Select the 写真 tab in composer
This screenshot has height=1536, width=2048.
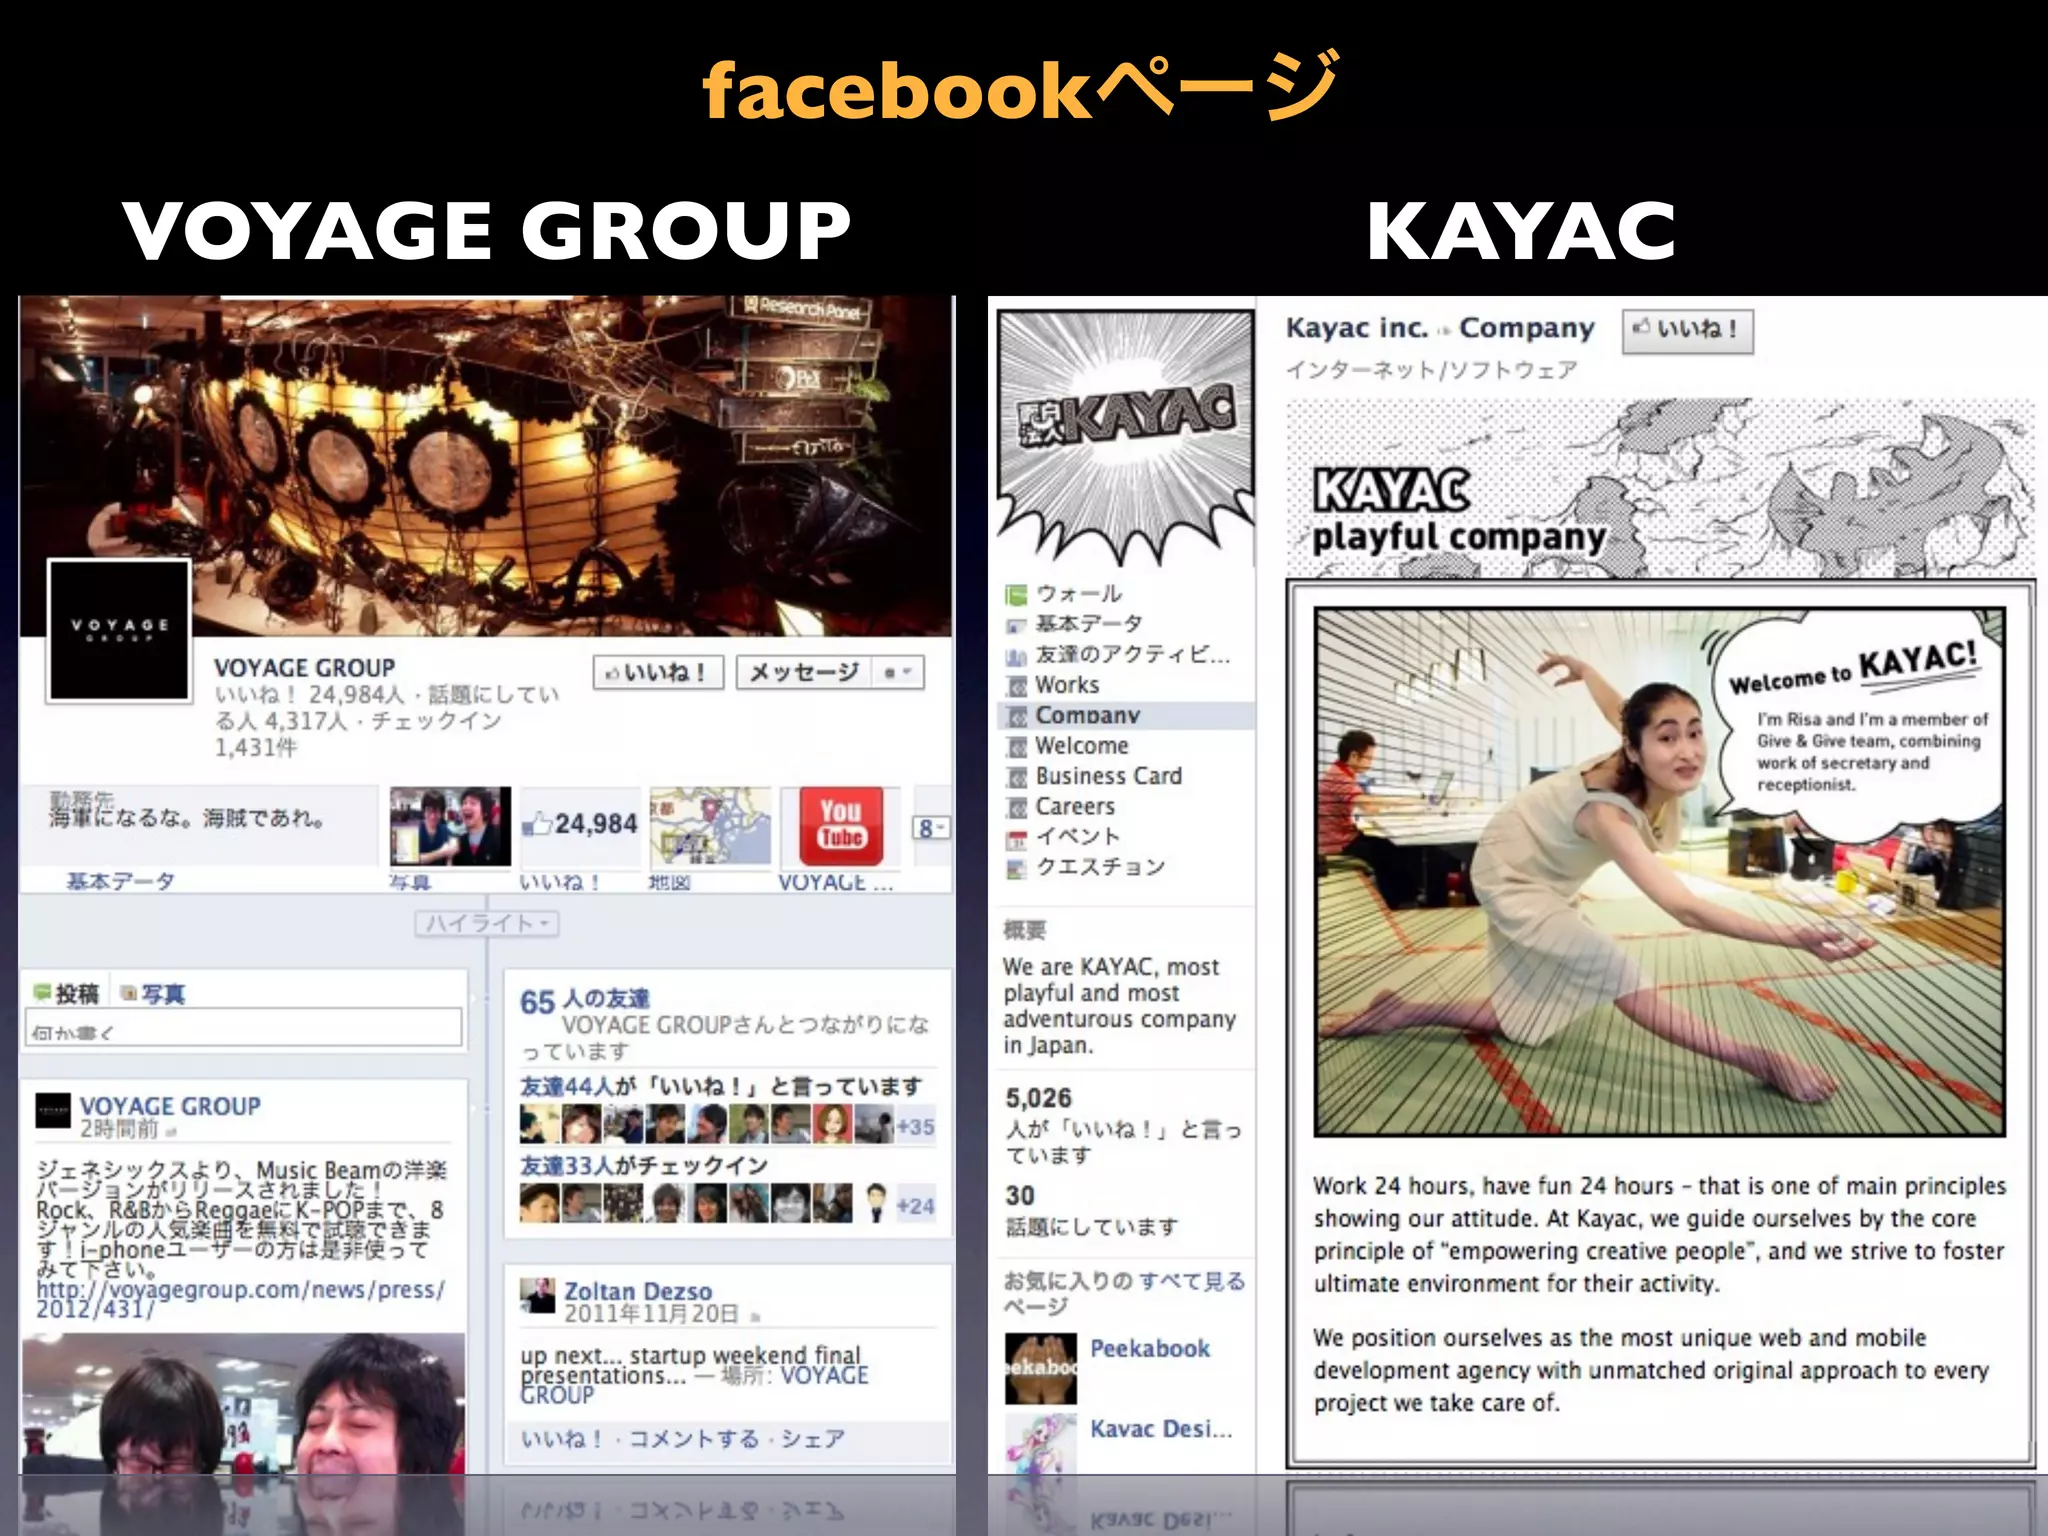[153, 993]
